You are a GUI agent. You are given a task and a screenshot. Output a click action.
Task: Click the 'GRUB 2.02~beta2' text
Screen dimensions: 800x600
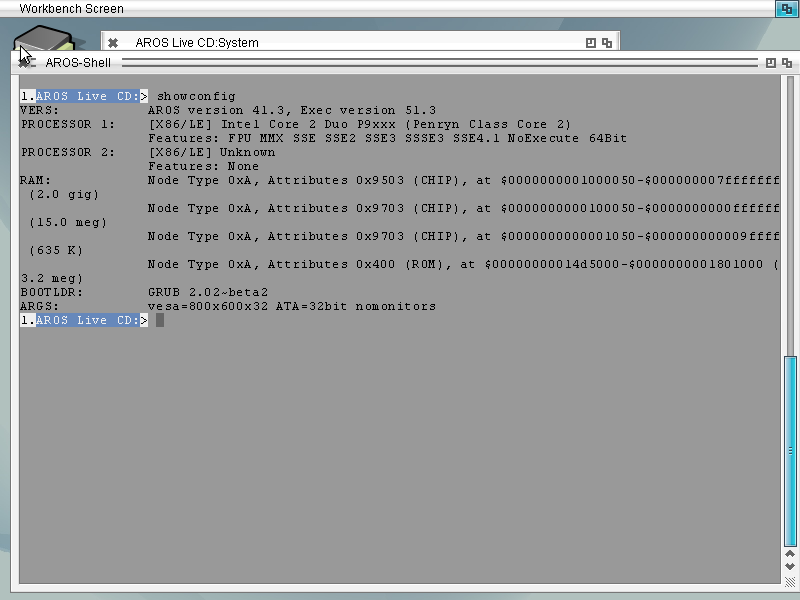click(208, 292)
